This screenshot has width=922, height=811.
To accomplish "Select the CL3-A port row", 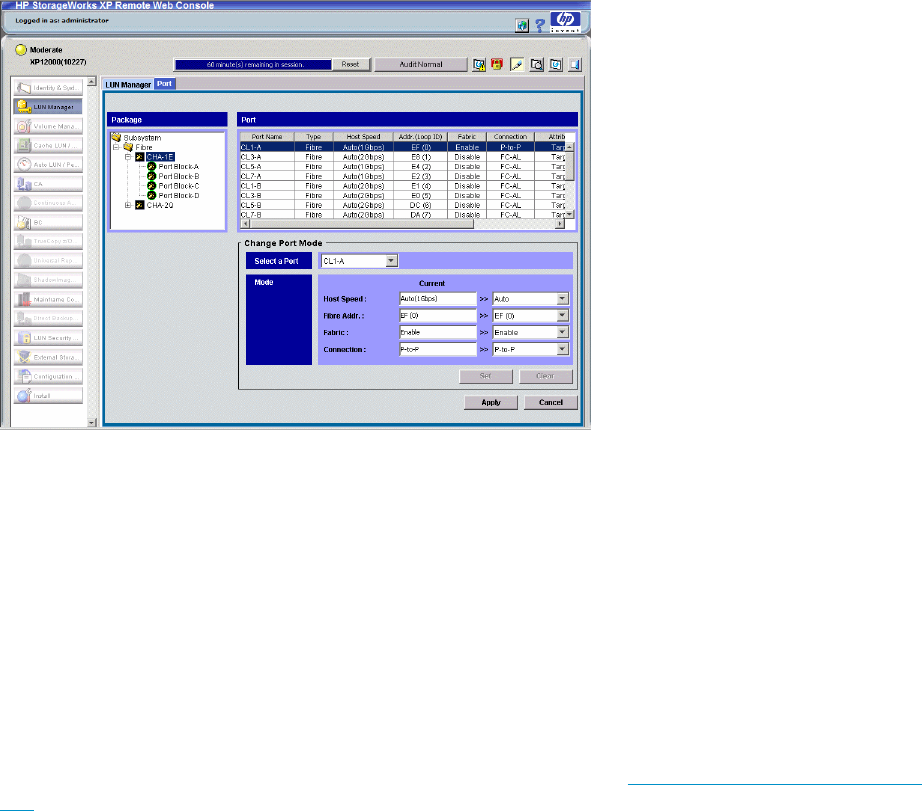I will pyautogui.click(x=402, y=157).
